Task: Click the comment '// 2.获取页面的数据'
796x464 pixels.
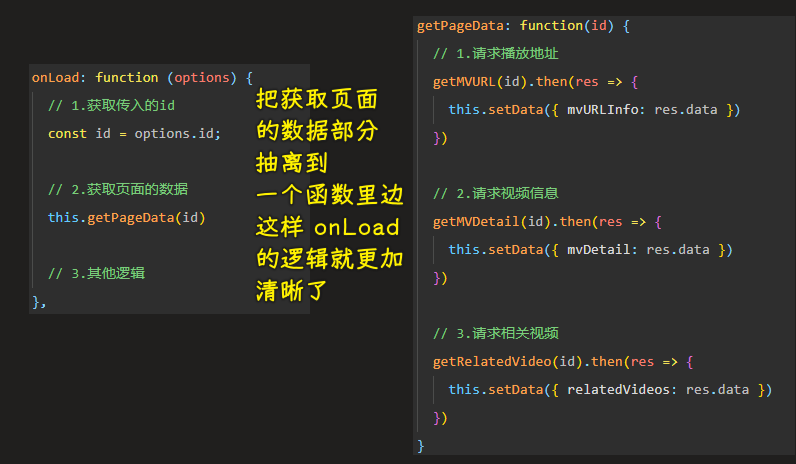Action: tap(118, 189)
